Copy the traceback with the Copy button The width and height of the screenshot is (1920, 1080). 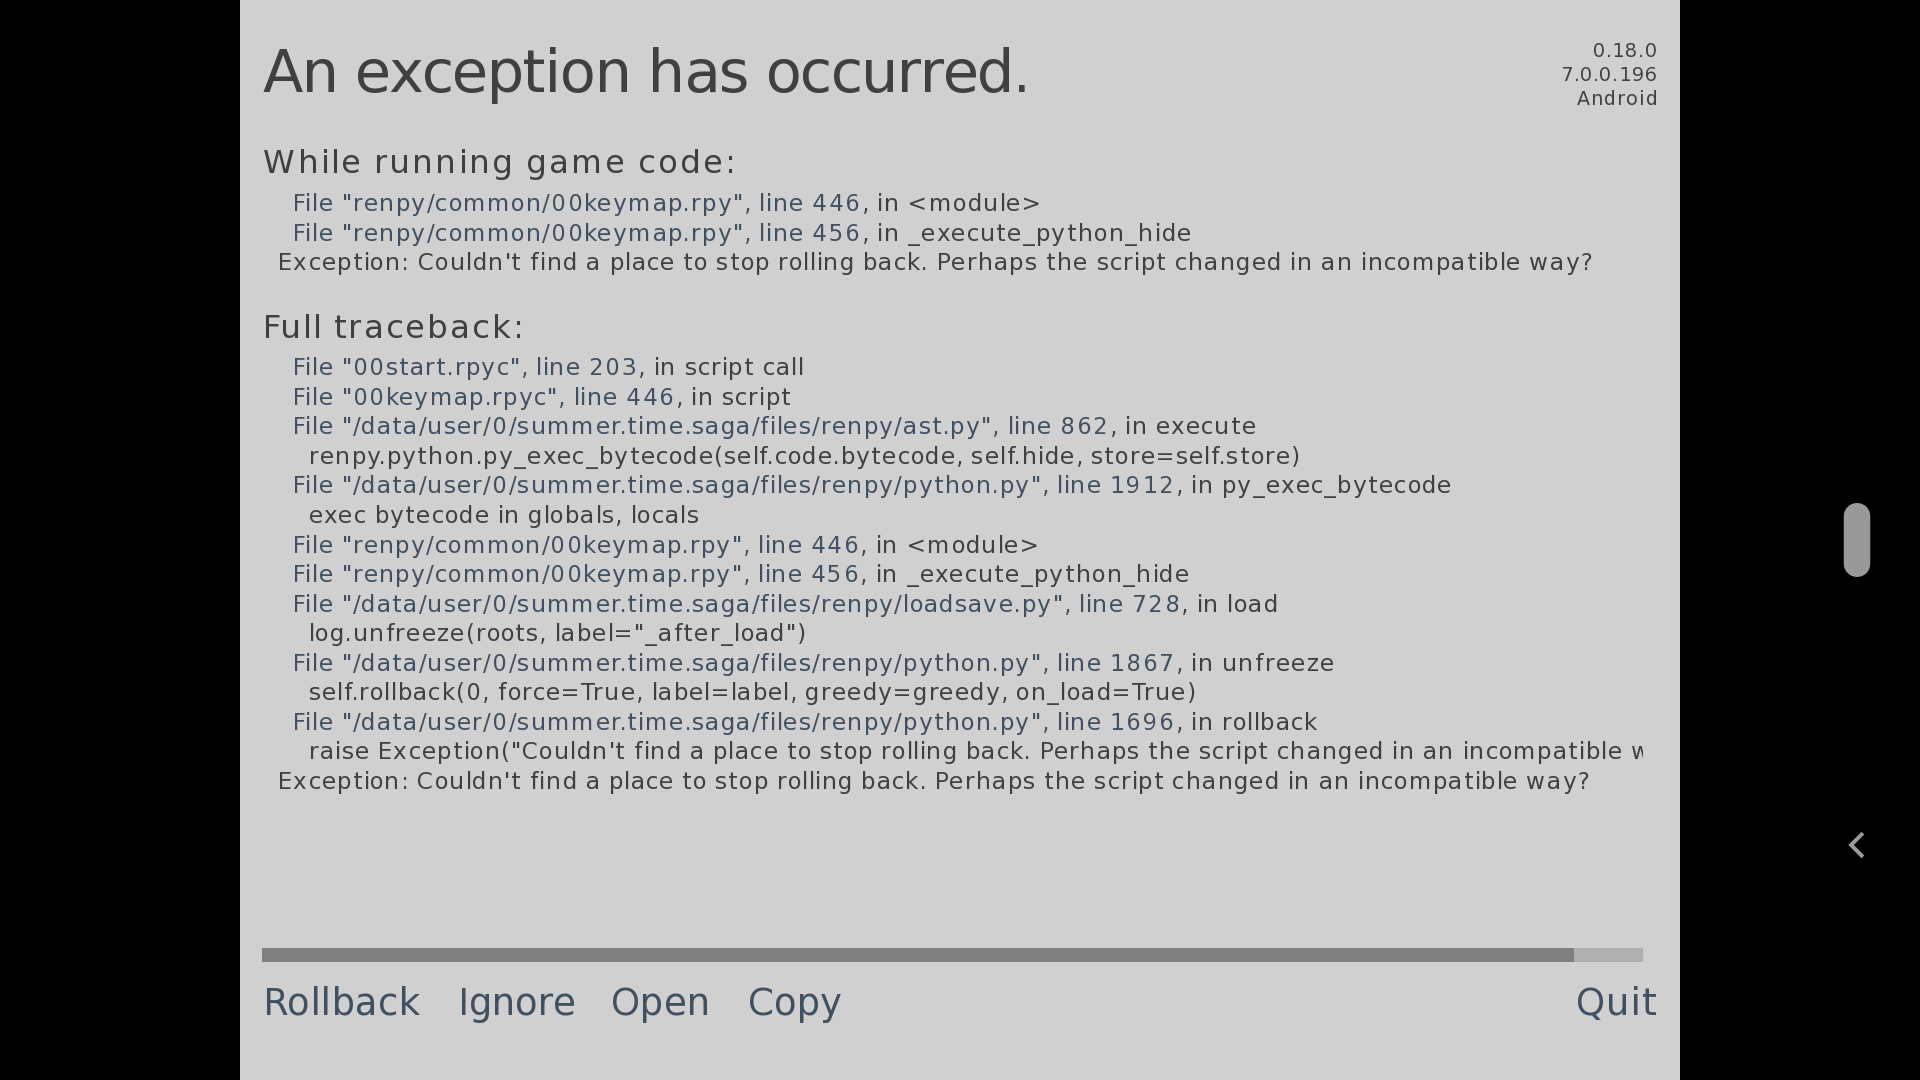click(x=794, y=1002)
